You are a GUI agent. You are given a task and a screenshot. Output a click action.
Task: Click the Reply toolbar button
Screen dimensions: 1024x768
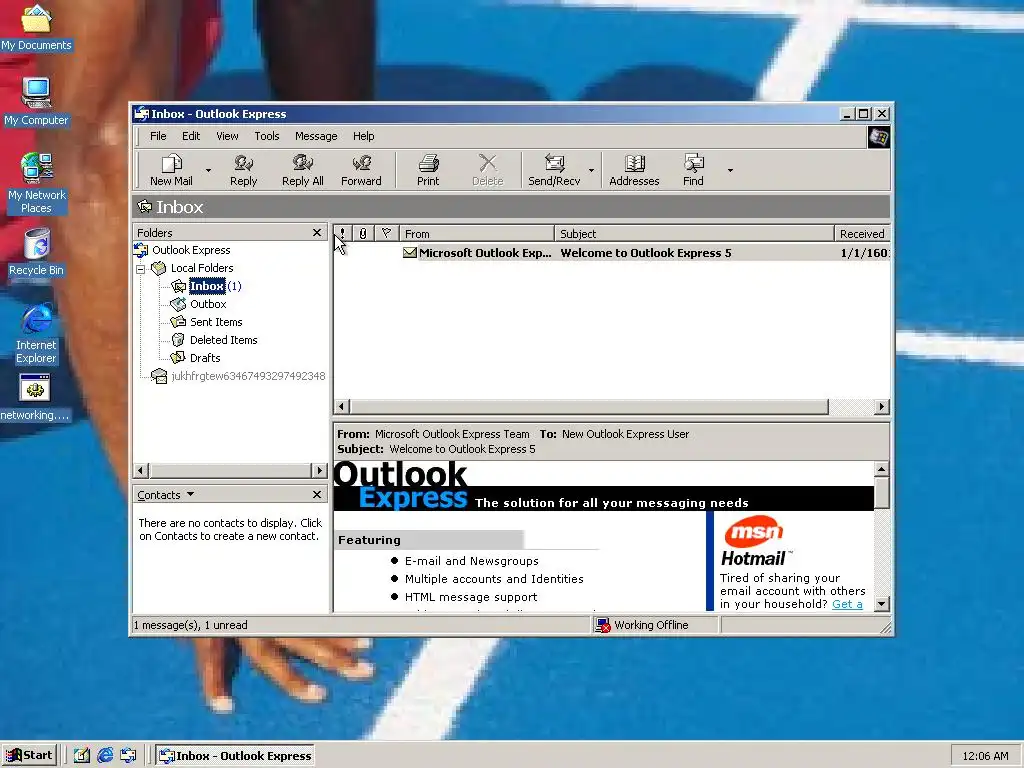click(x=244, y=170)
